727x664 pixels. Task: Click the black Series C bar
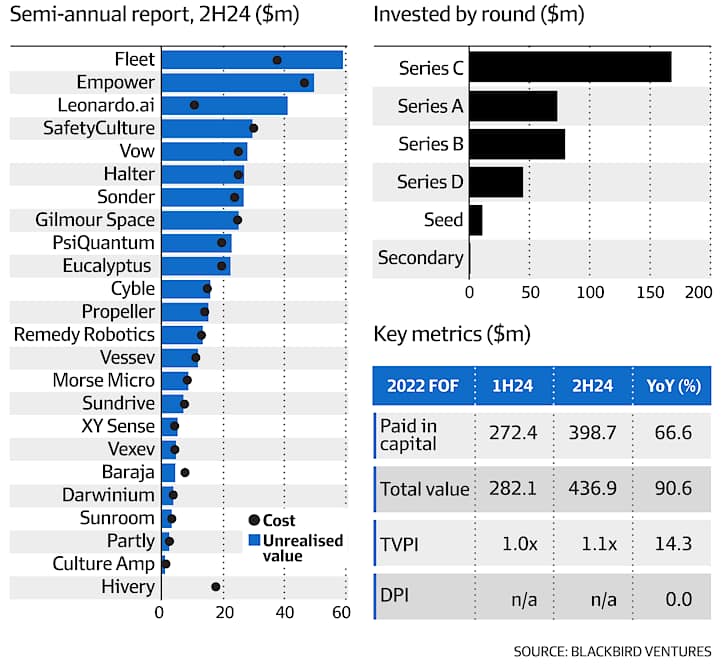570,67
